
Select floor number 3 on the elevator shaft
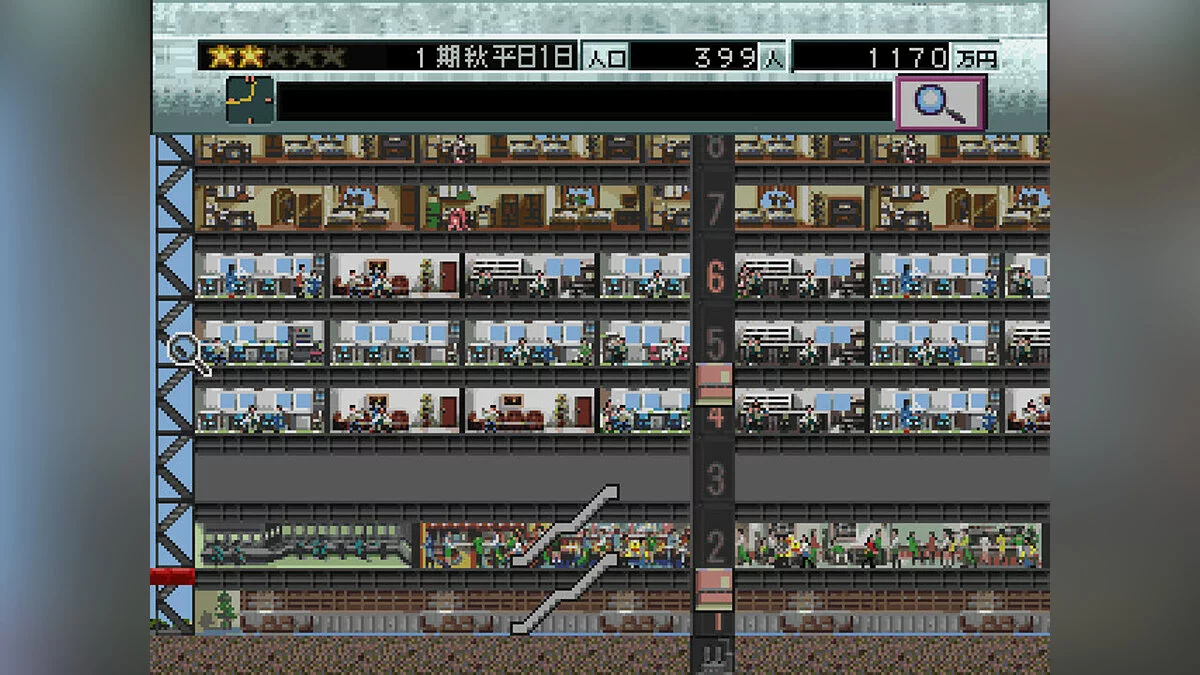coord(714,480)
